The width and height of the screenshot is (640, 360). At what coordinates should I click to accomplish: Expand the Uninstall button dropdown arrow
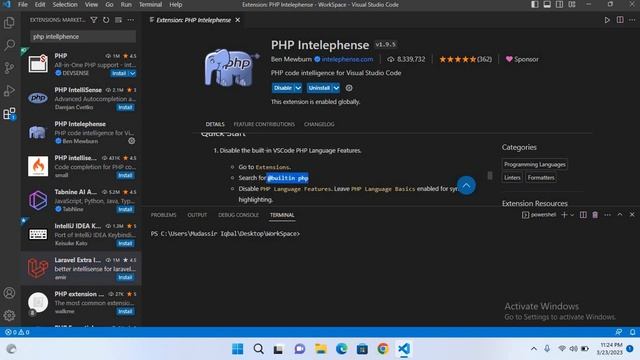[336, 88]
